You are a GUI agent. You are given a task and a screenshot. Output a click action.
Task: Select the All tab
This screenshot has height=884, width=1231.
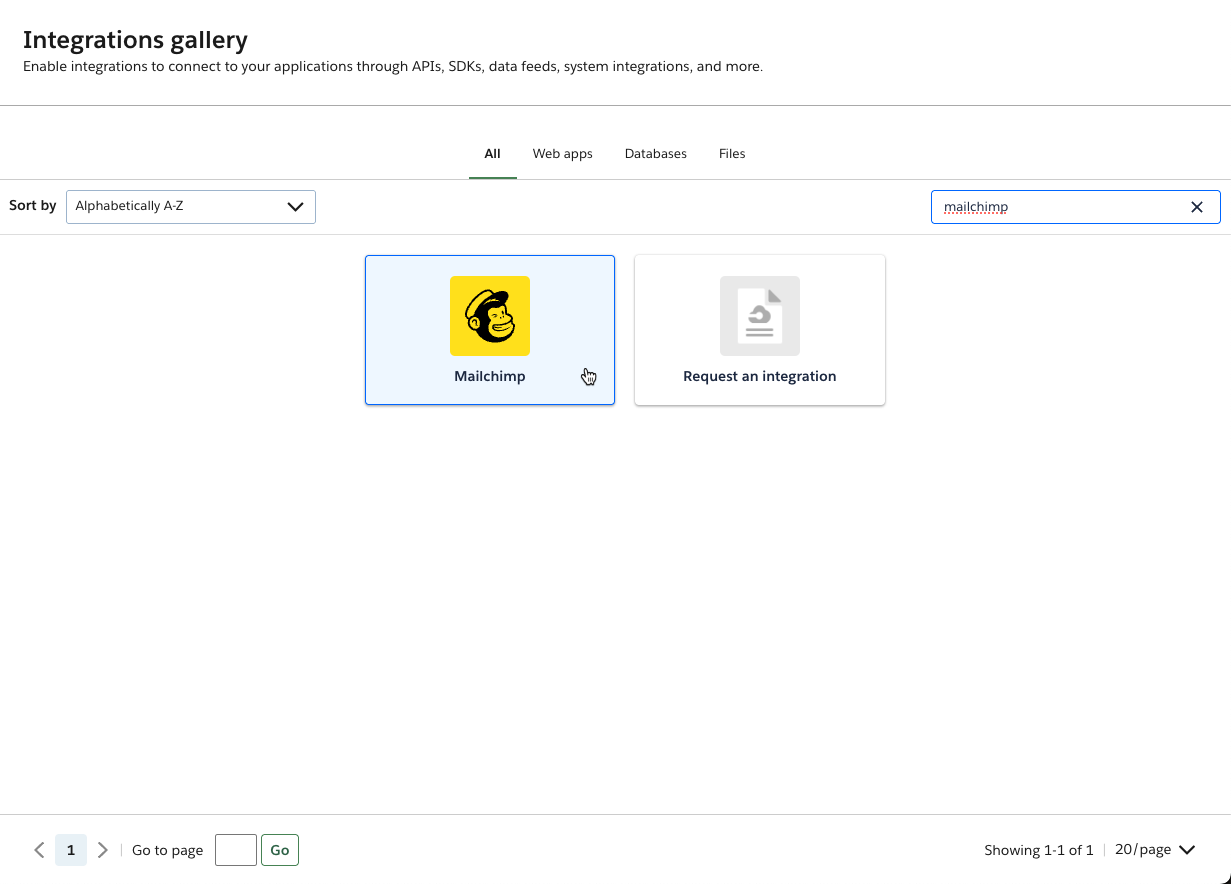click(492, 153)
